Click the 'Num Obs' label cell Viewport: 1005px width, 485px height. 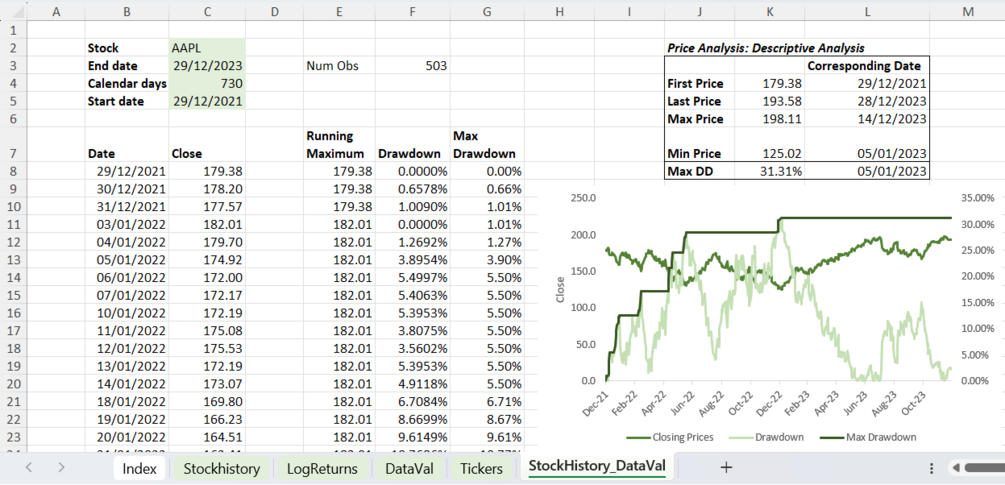[x=338, y=66]
